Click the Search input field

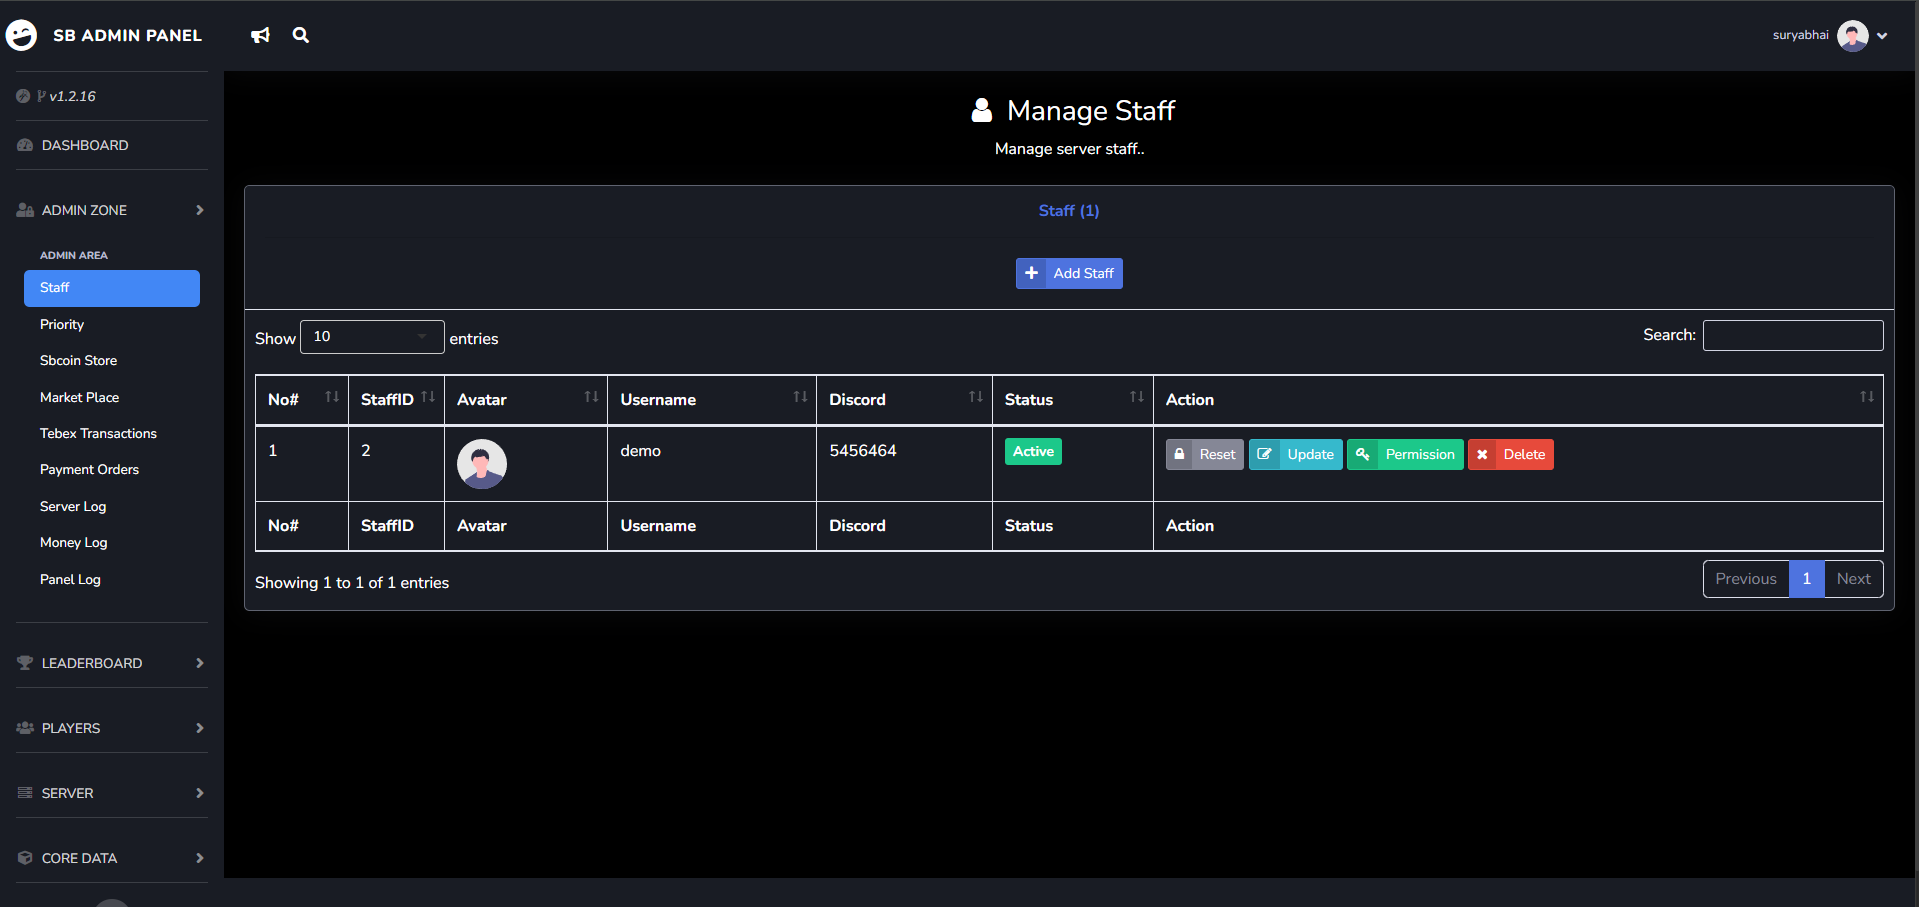coord(1792,335)
